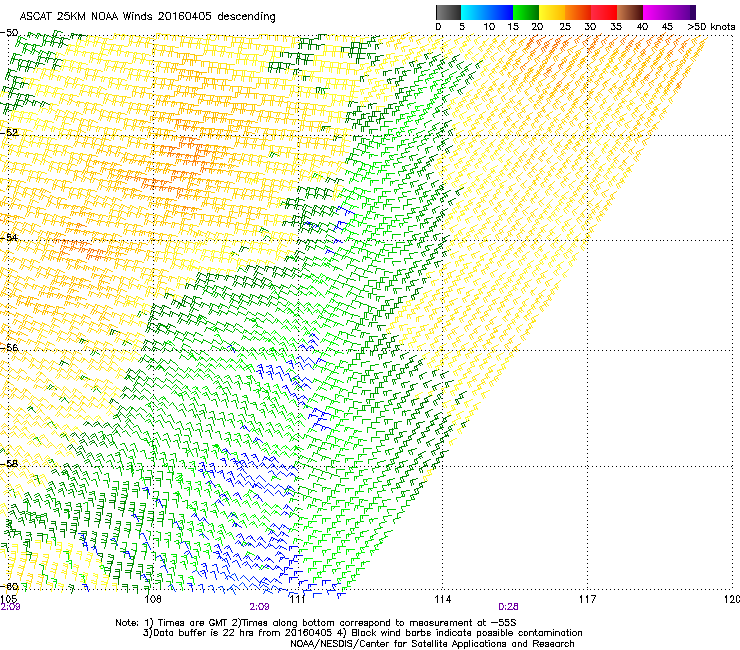Click the green 15-20 knots legend color
Screen dimensions: 740x650
pyautogui.click(x=526, y=12)
